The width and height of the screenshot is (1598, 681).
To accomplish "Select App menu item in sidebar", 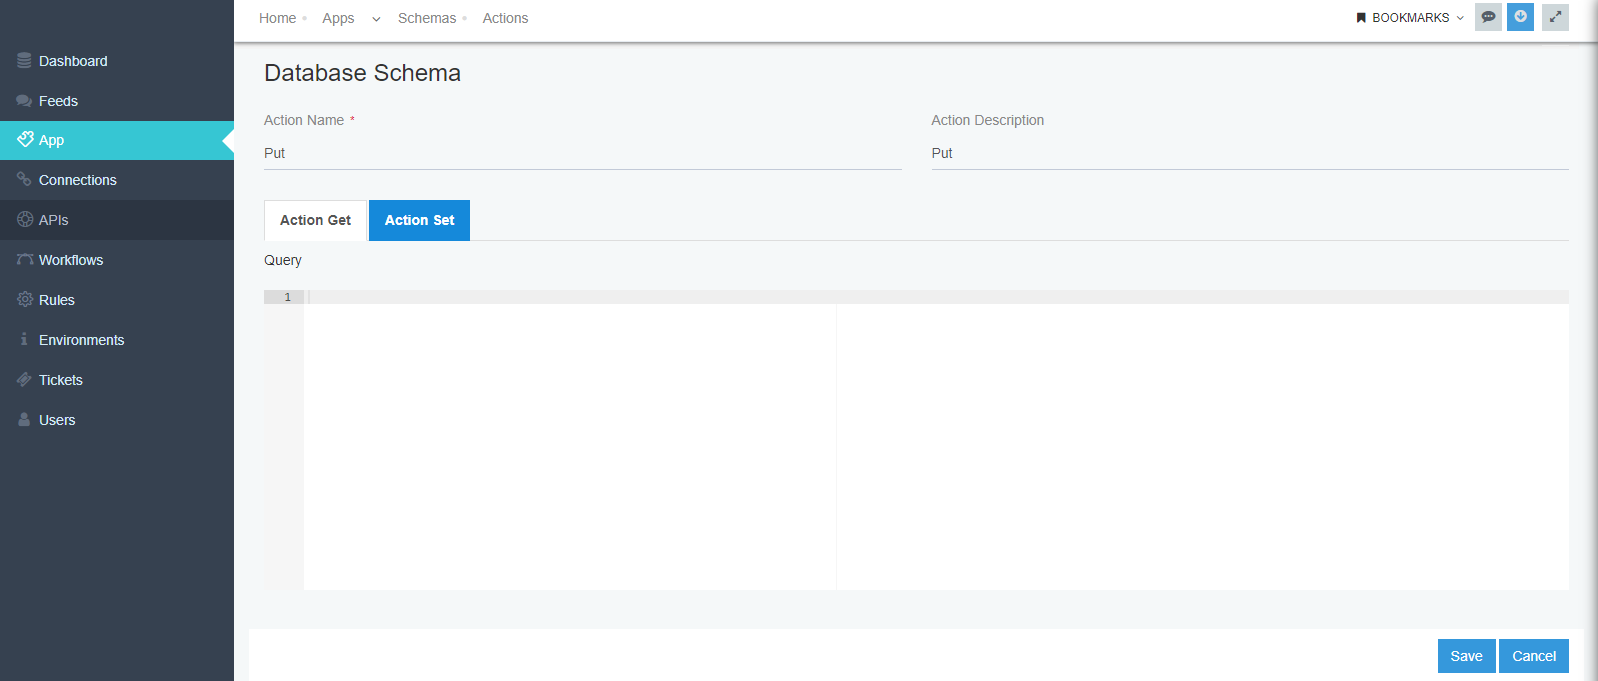I will (117, 140).
